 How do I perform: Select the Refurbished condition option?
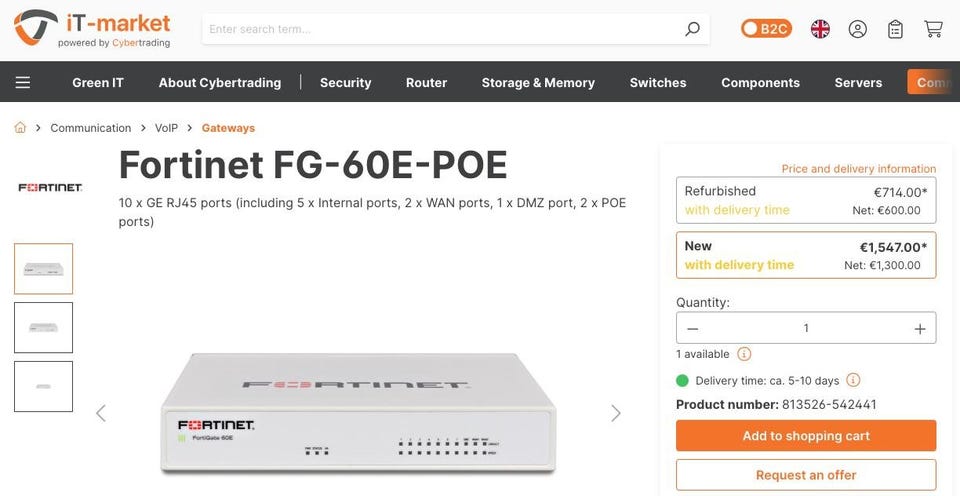806,200
